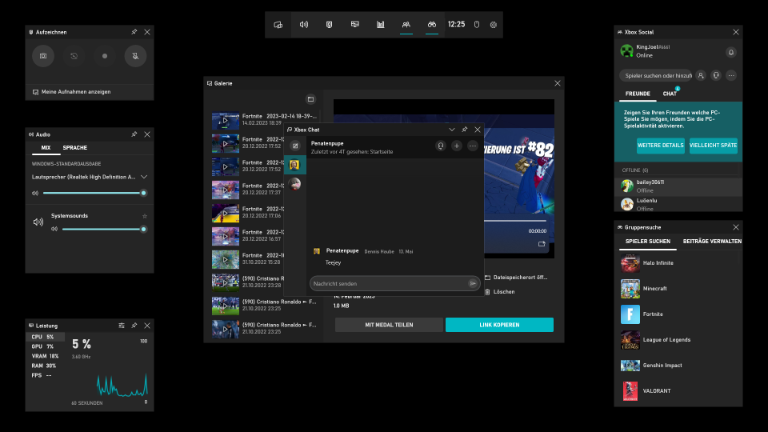Open the gallery folder icon

click(x=311, y=99)
